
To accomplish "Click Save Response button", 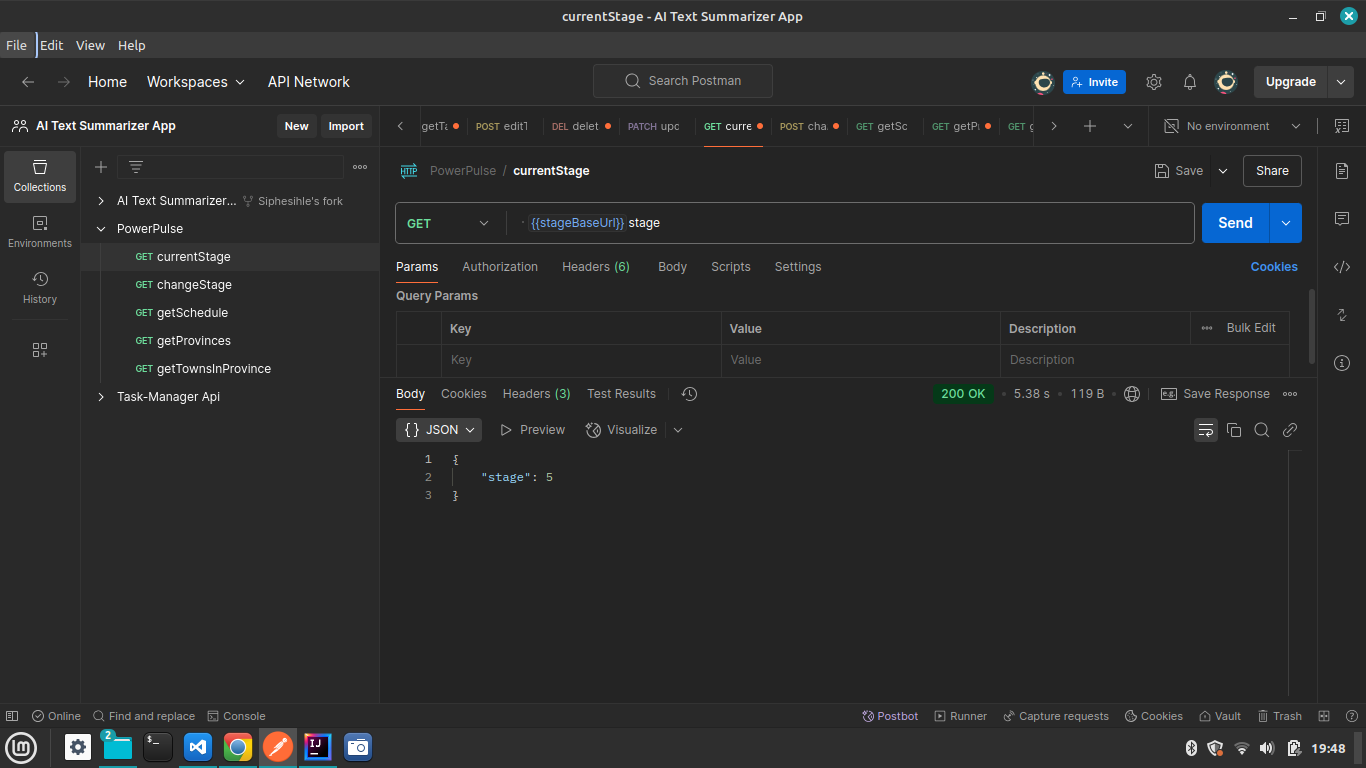I will click(1215, 394).
